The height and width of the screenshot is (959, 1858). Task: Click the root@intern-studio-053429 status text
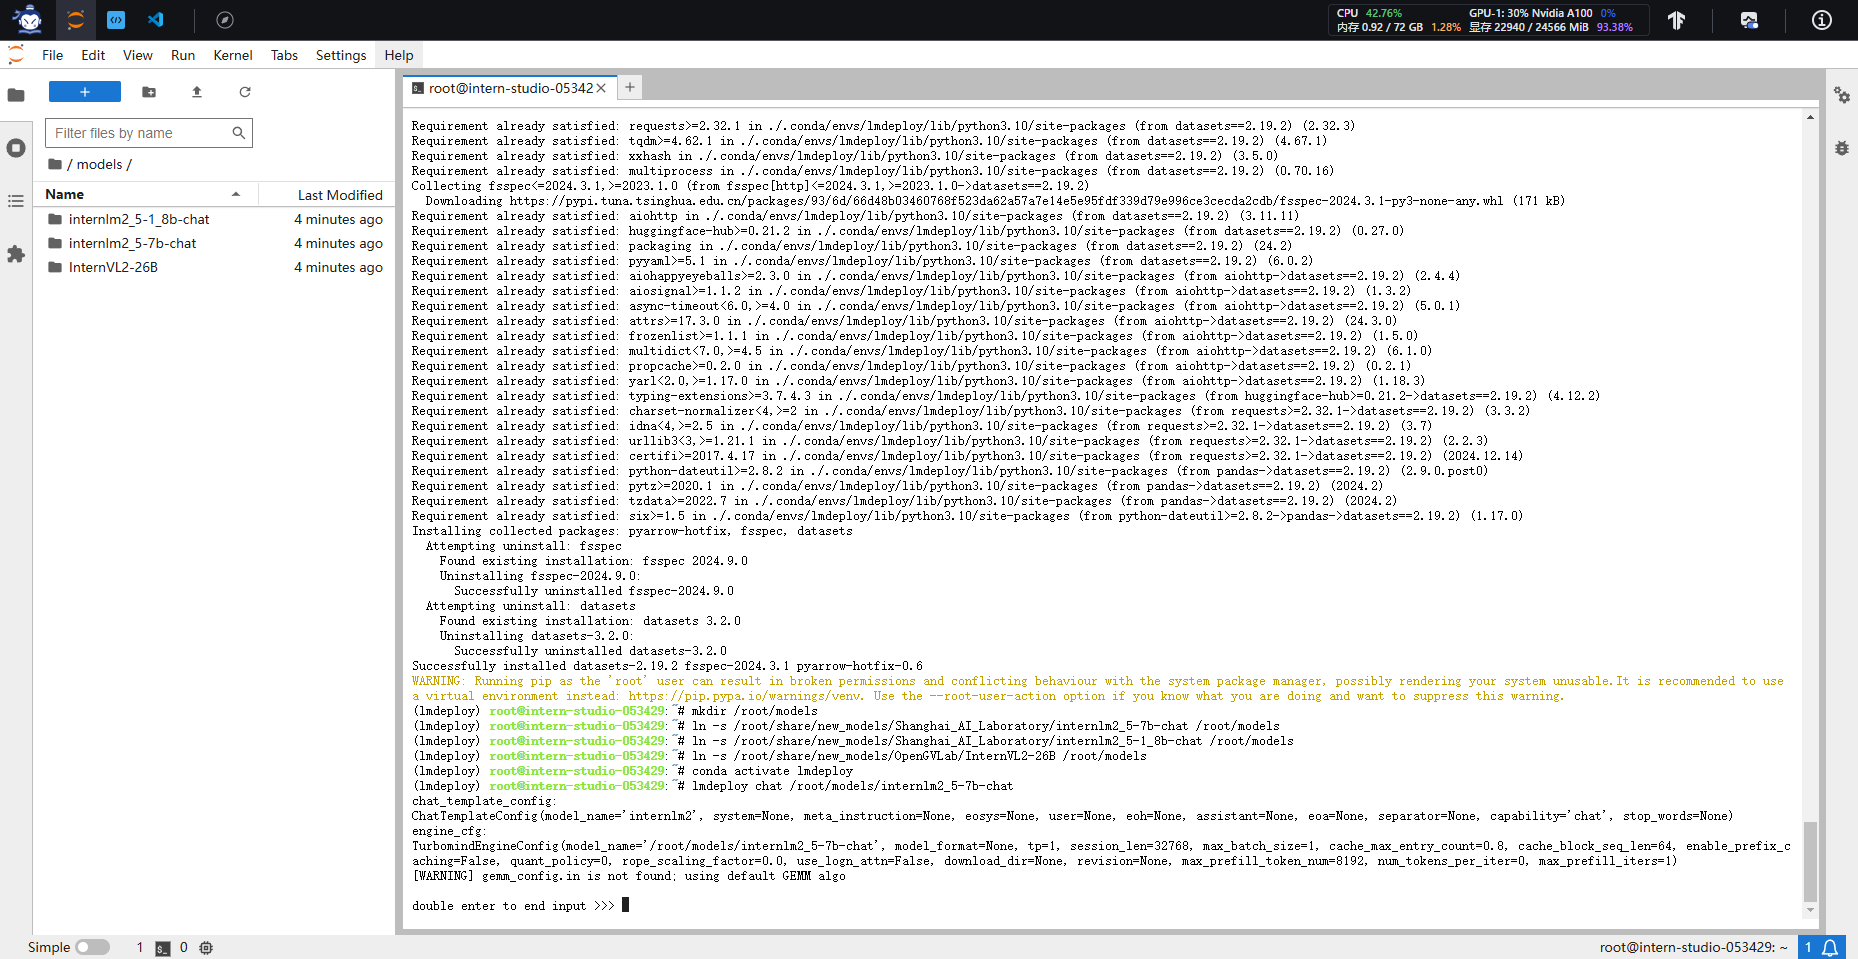coord(1693,947)
